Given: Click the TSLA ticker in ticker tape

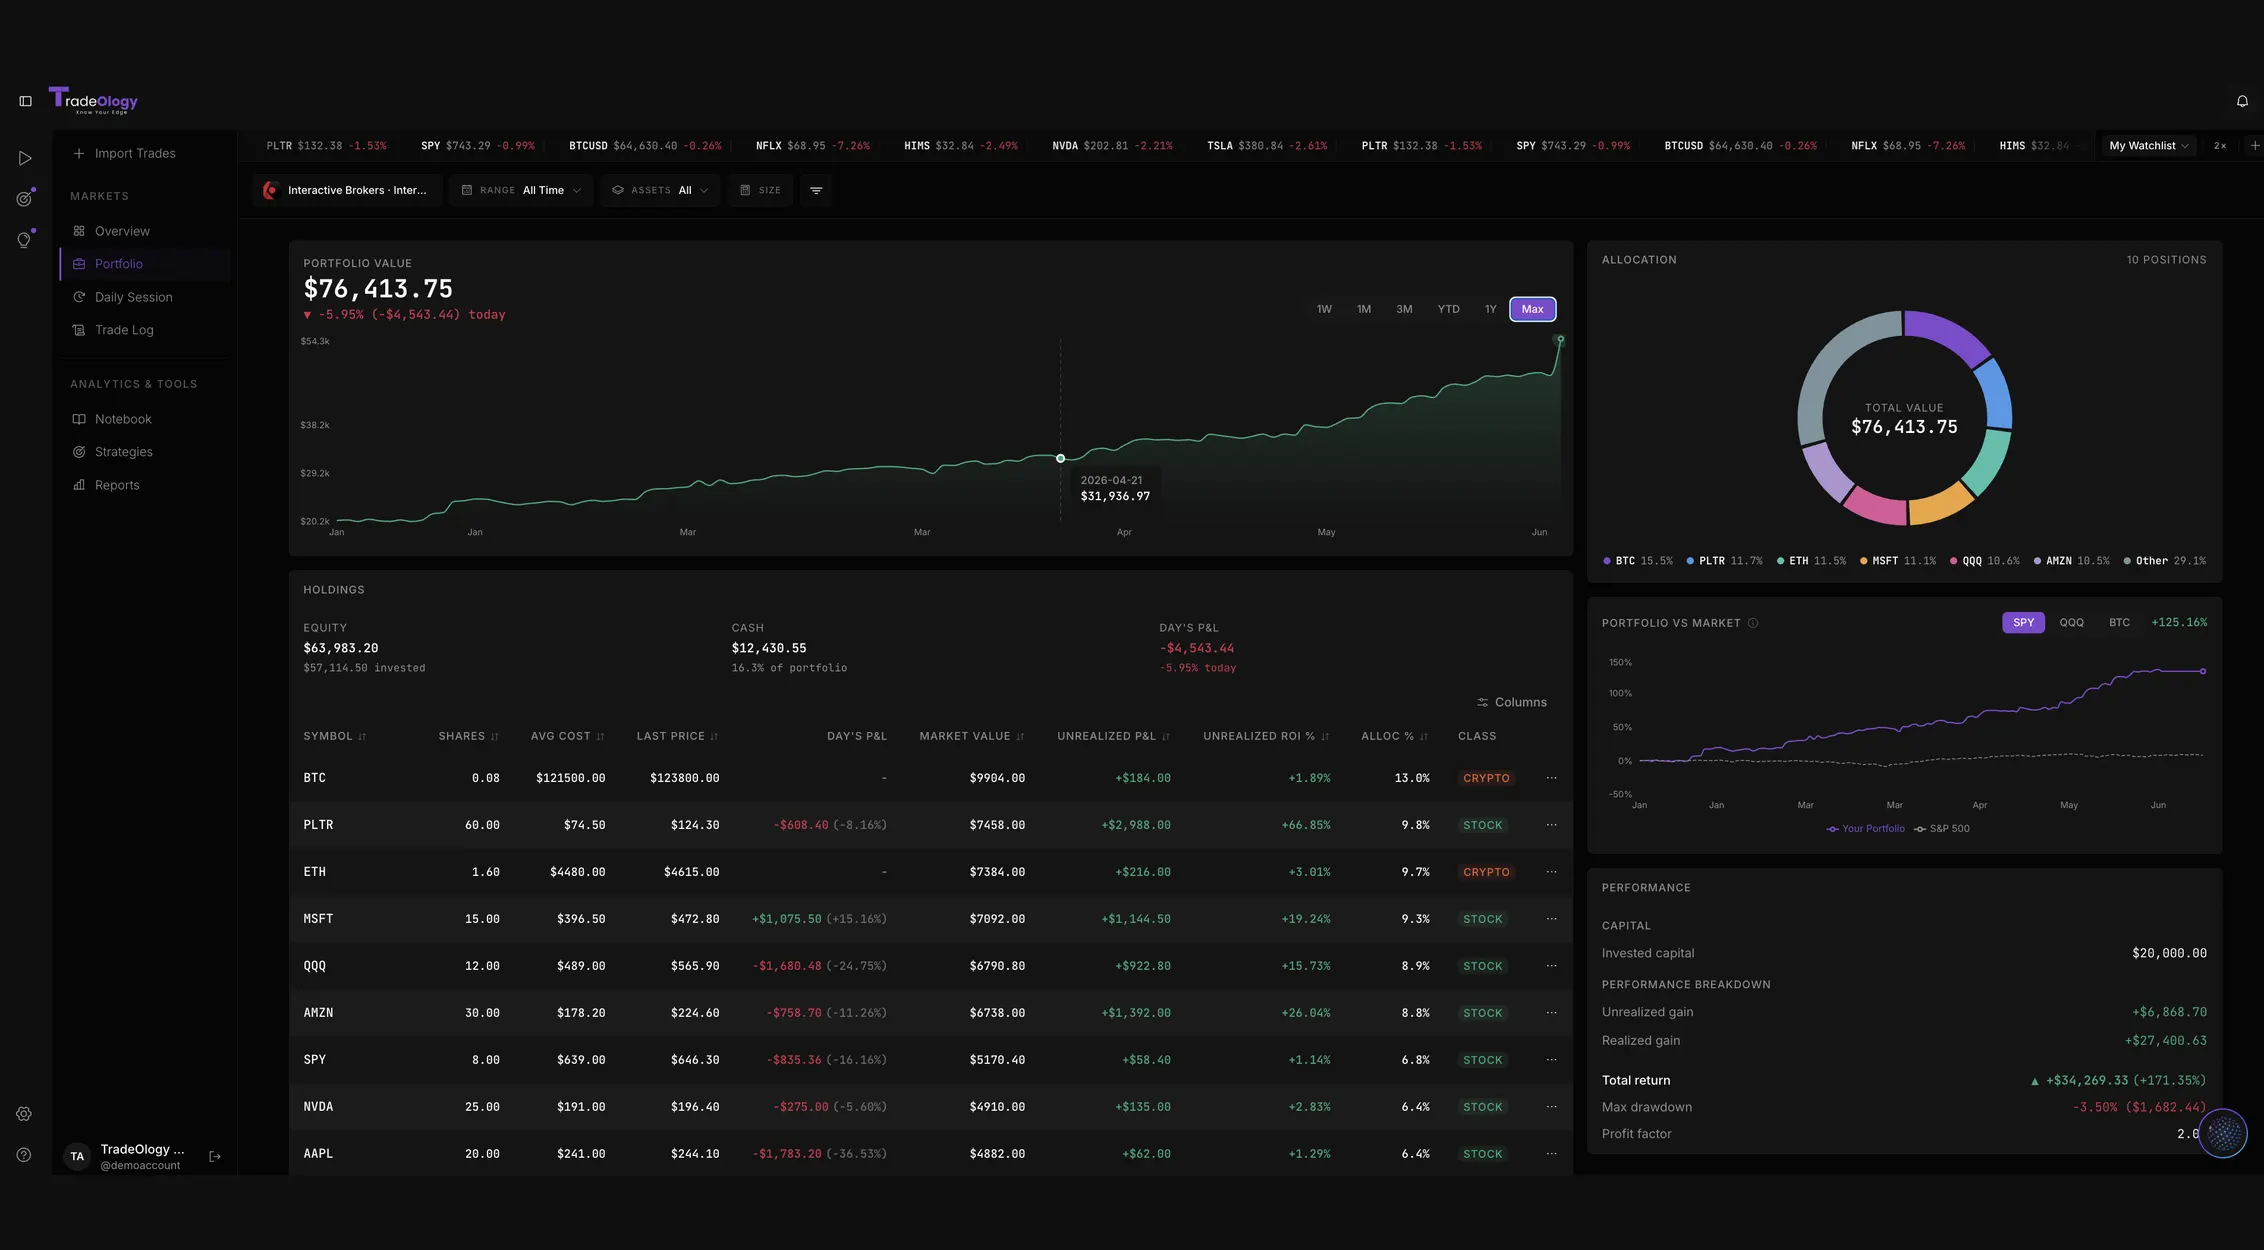Looking at the screenshot, I should [1267, 146].
